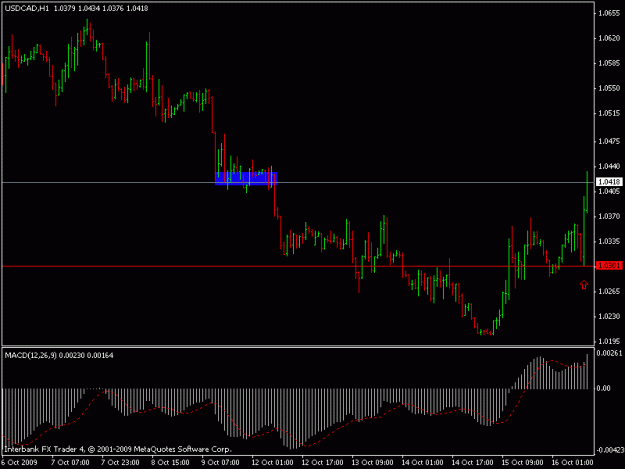This screenshot has height=469, width=625.
Task: Click the 13 Oct 09:00 time label
Action: pyautogui.click(x=372, y=463)
